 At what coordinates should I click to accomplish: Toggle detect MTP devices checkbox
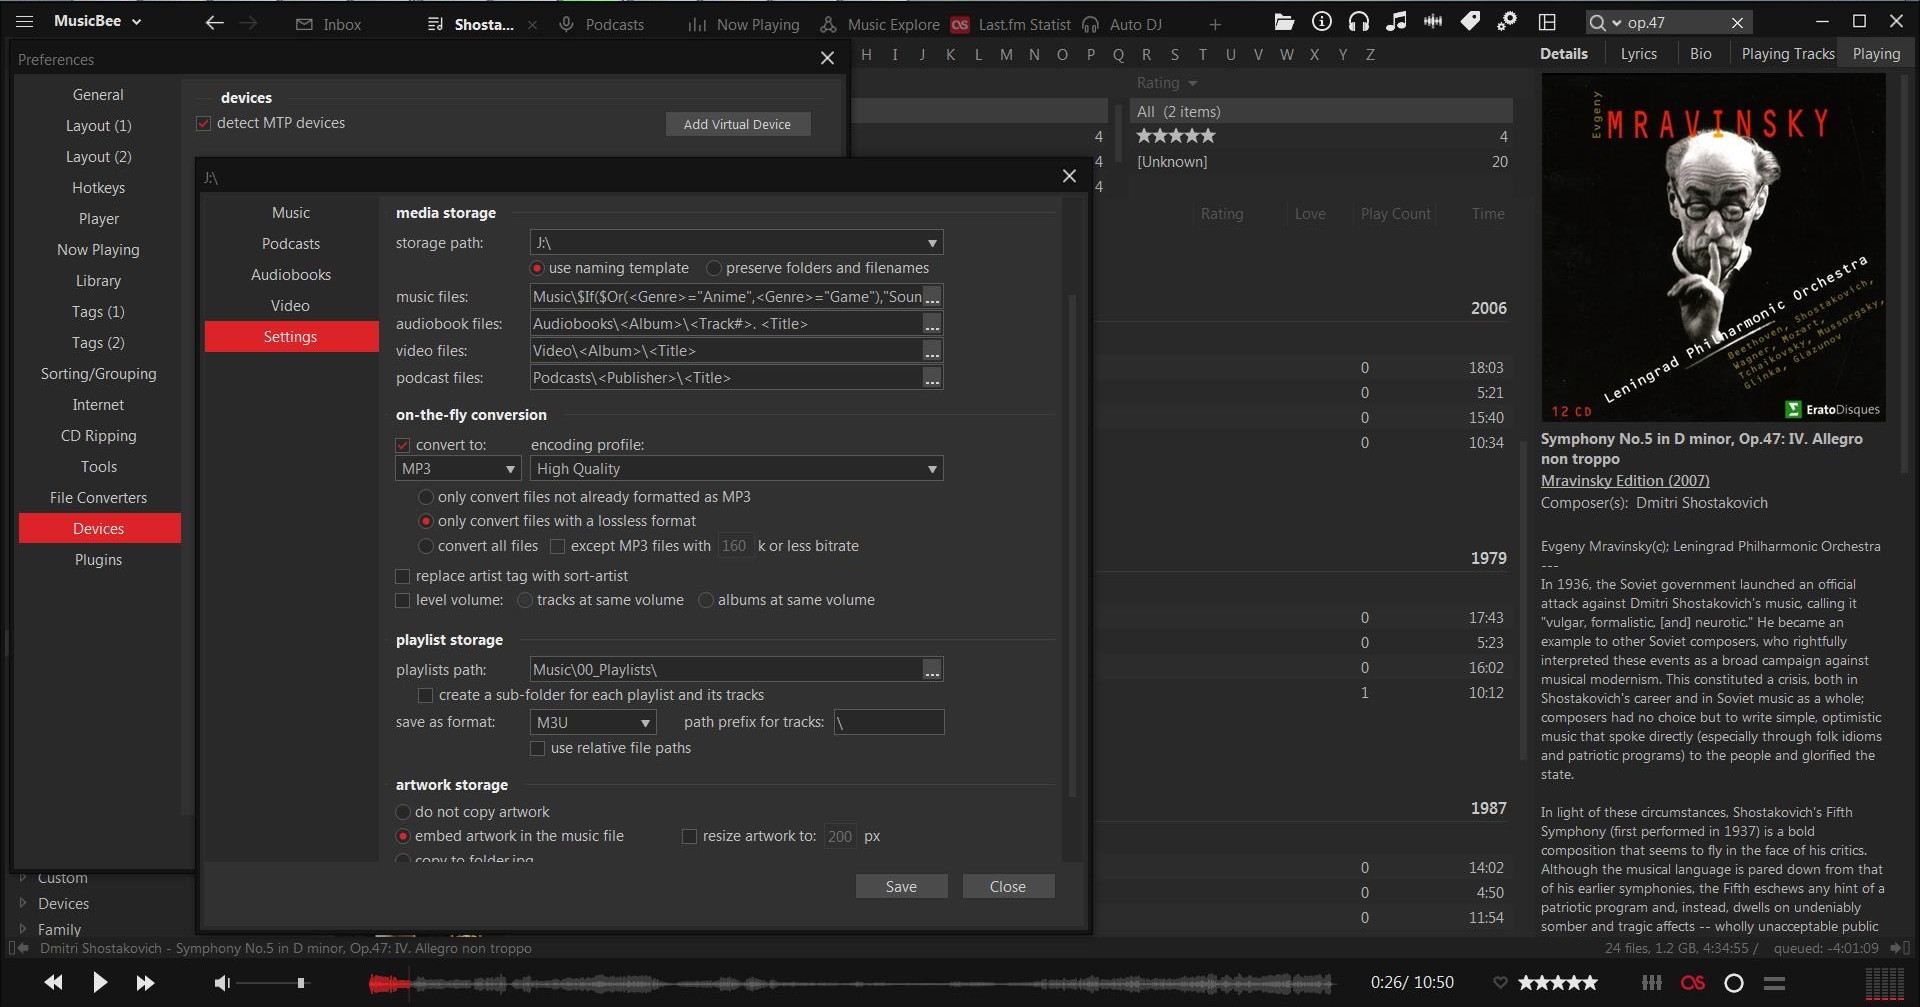[204, 123]
